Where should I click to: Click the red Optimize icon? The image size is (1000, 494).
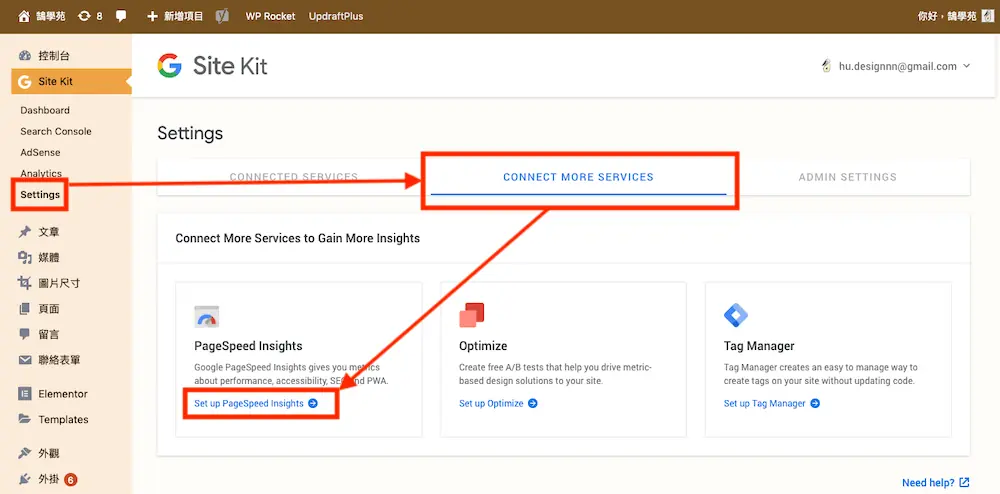tap(472, 315)
